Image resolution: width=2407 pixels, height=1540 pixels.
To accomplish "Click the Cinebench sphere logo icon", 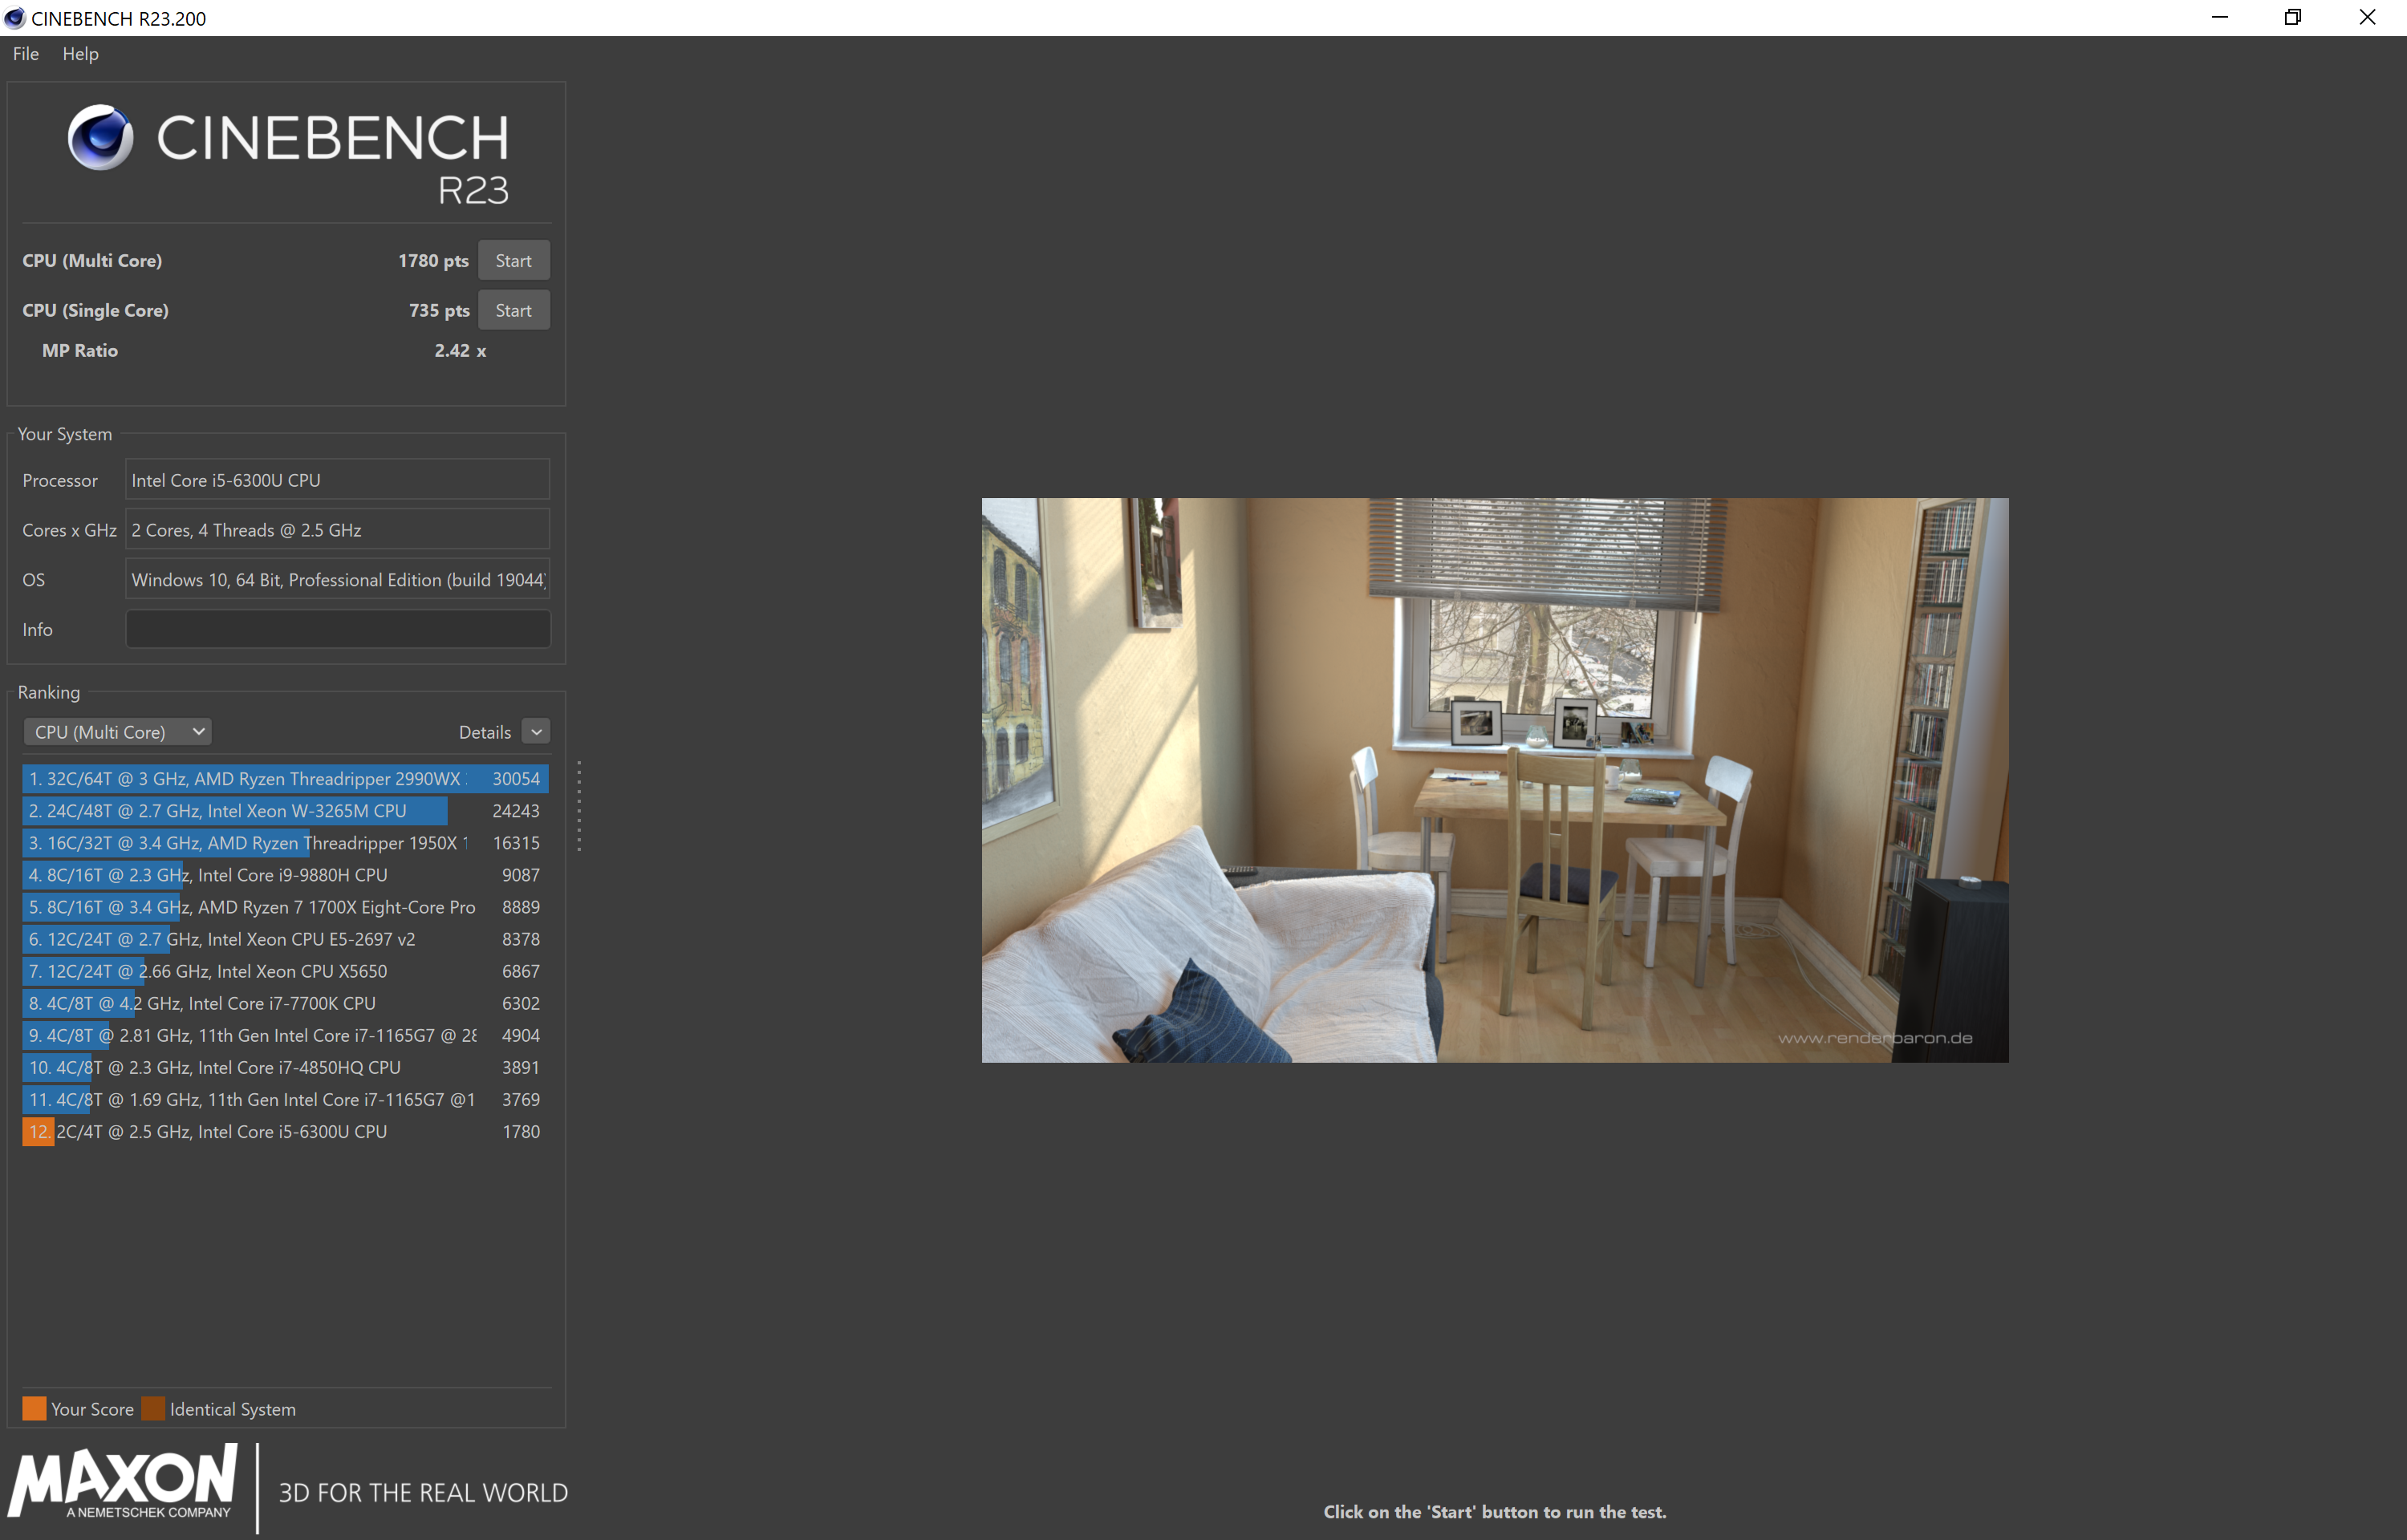I will coord(100,137).
